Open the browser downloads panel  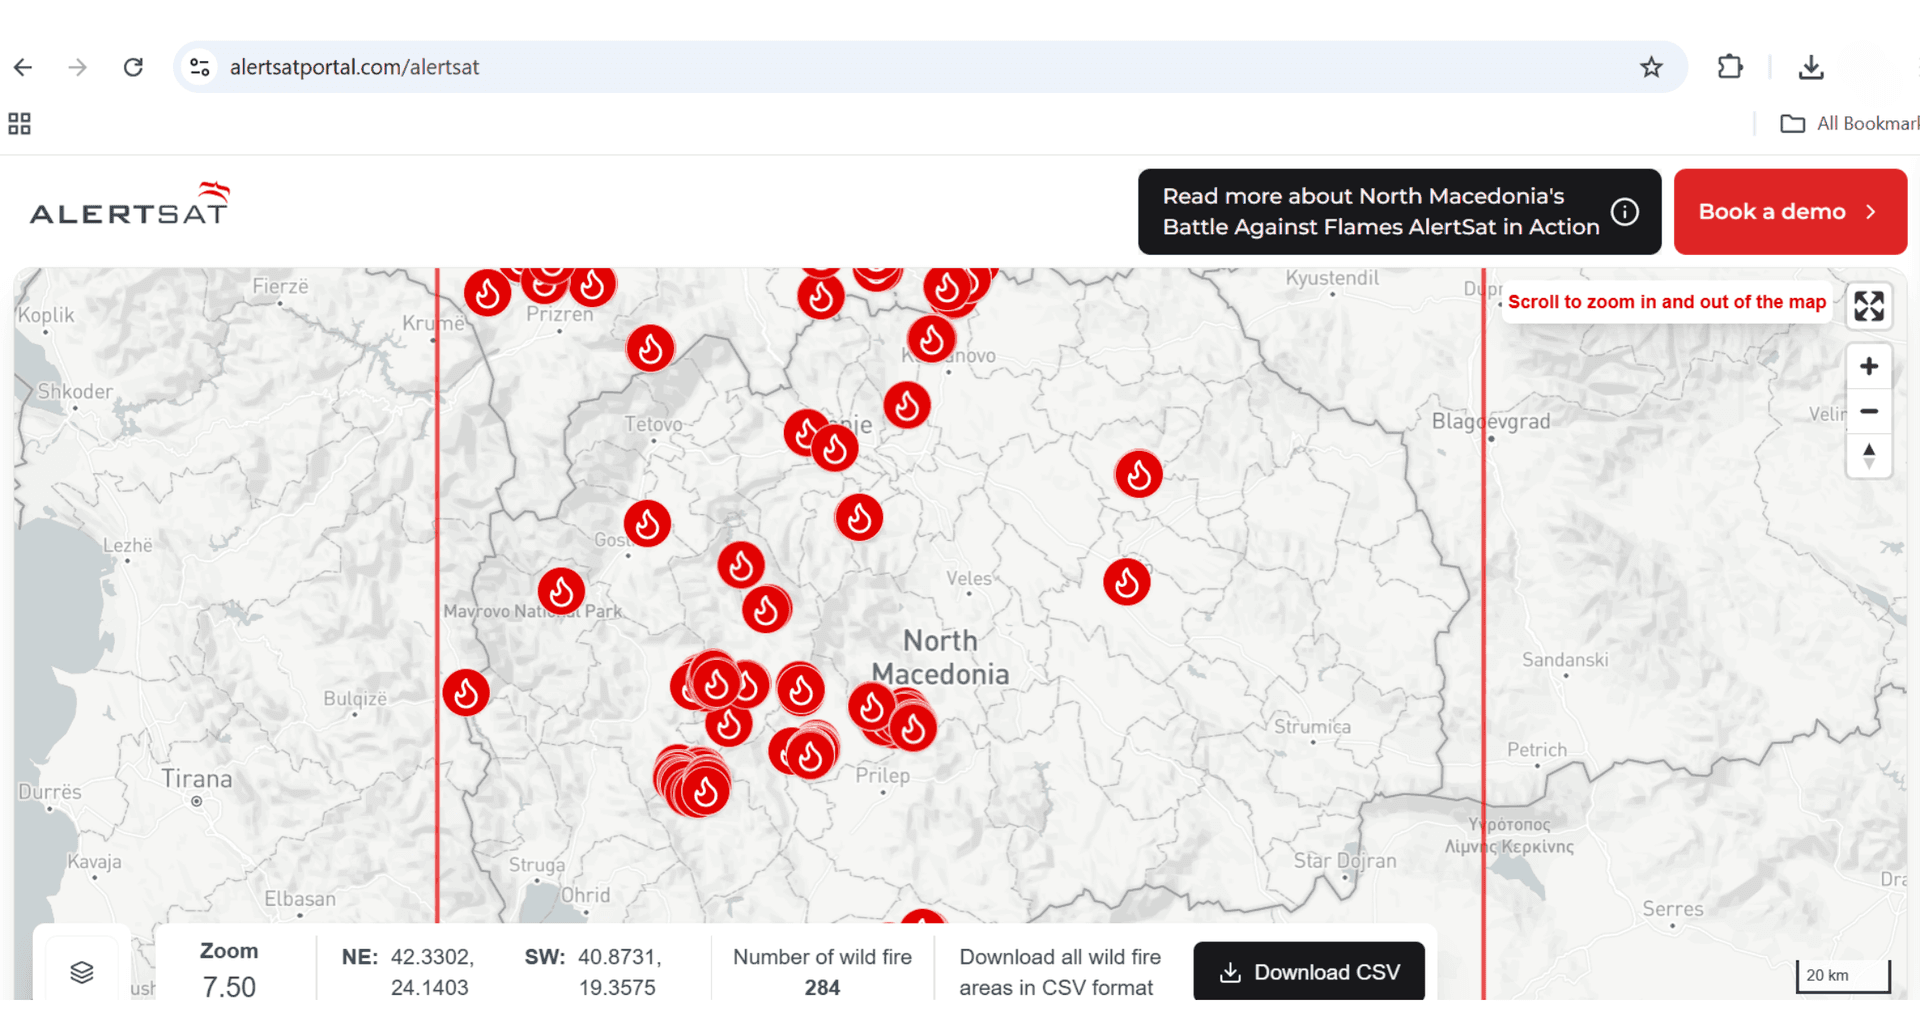pos(1810,66)
